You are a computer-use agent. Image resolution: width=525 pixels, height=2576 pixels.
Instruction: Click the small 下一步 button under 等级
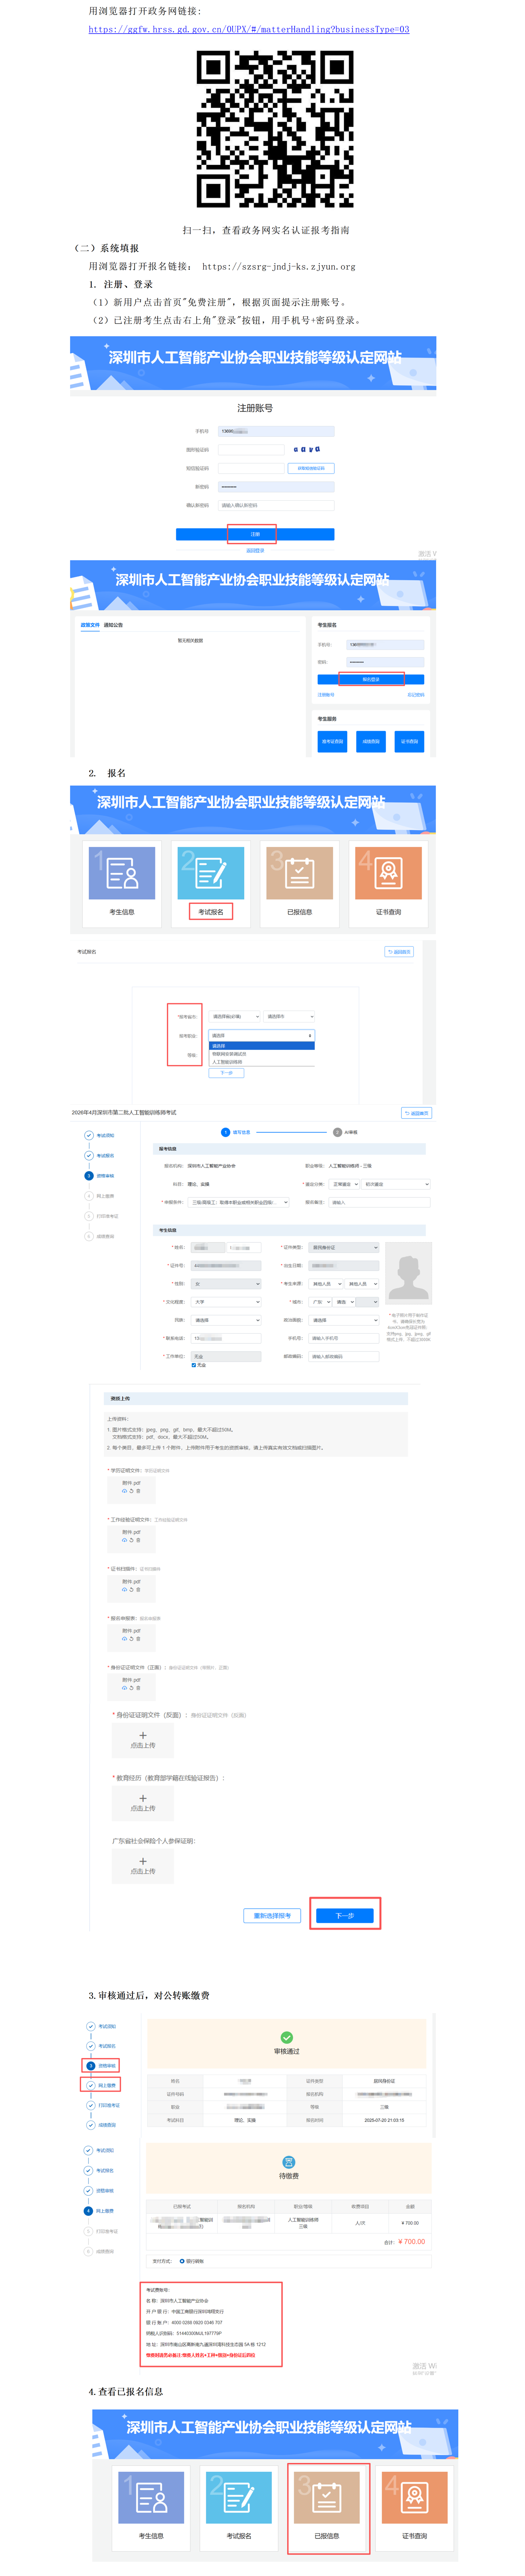pos(226,1073)
